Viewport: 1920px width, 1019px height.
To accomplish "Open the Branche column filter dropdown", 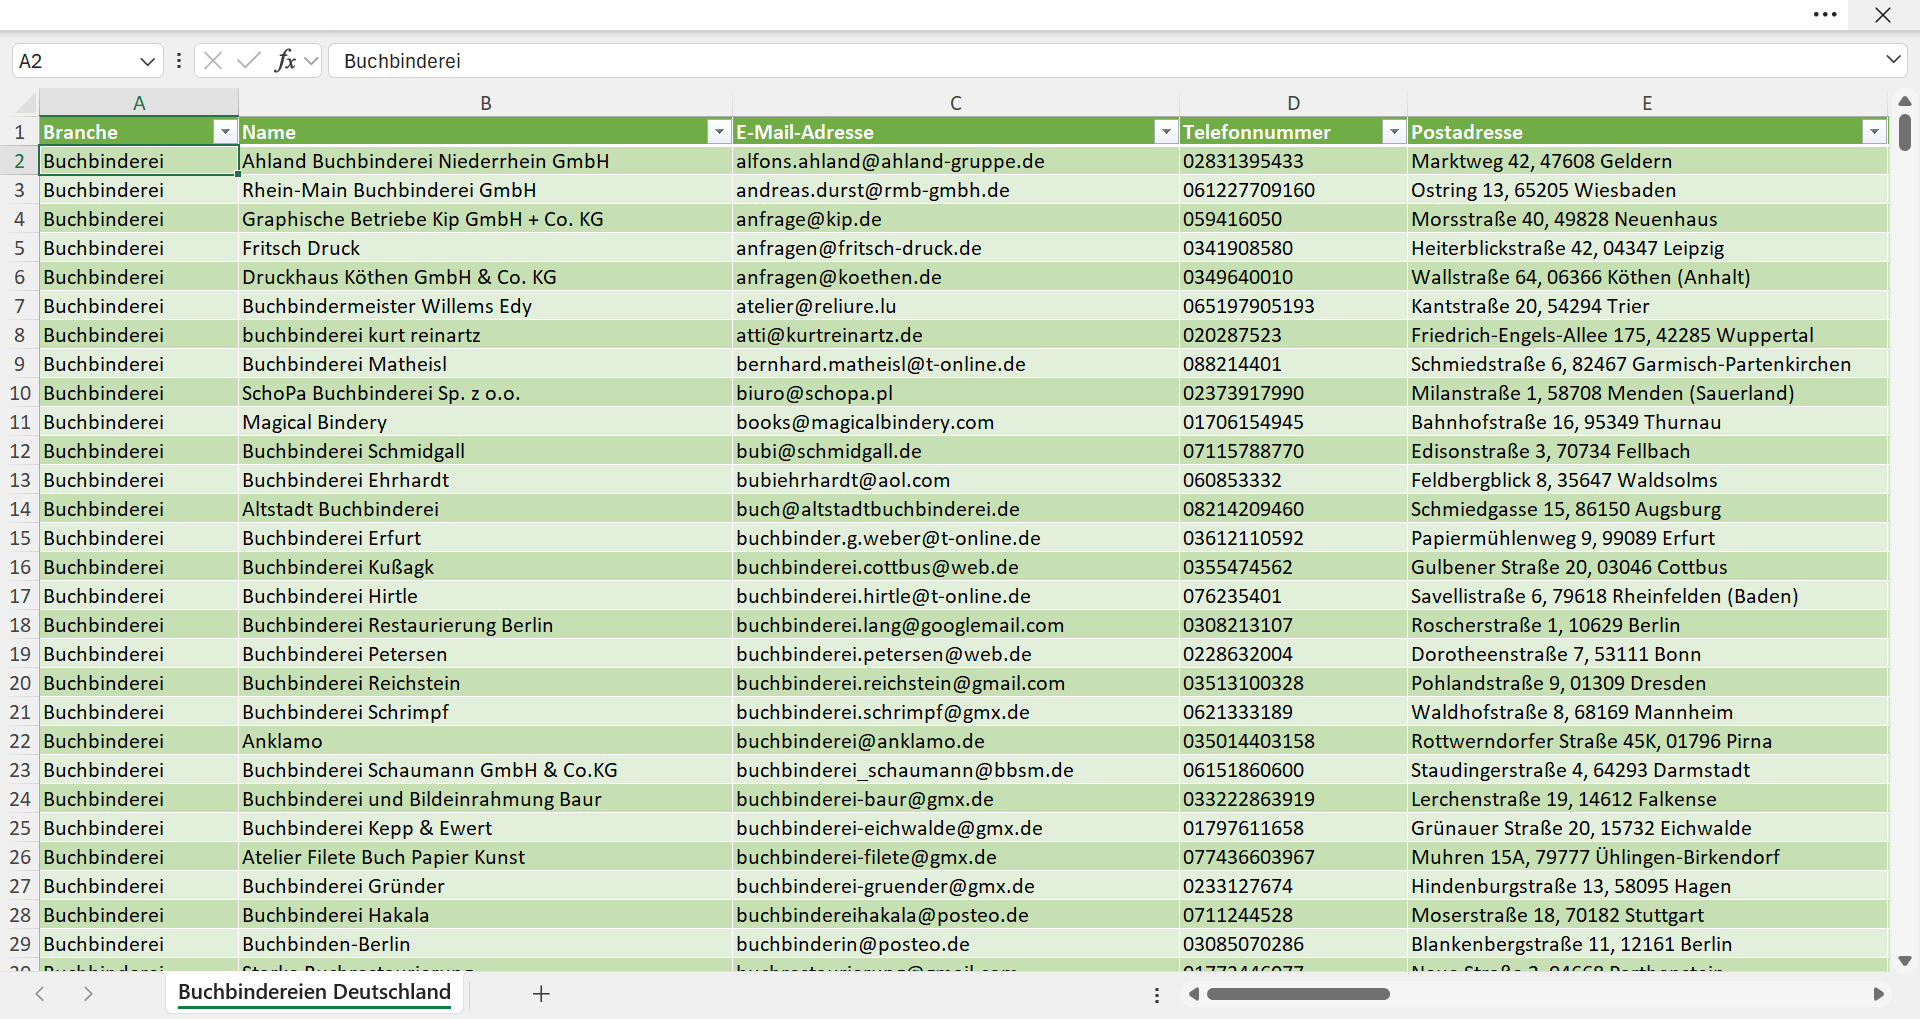I will coord(225,132).
